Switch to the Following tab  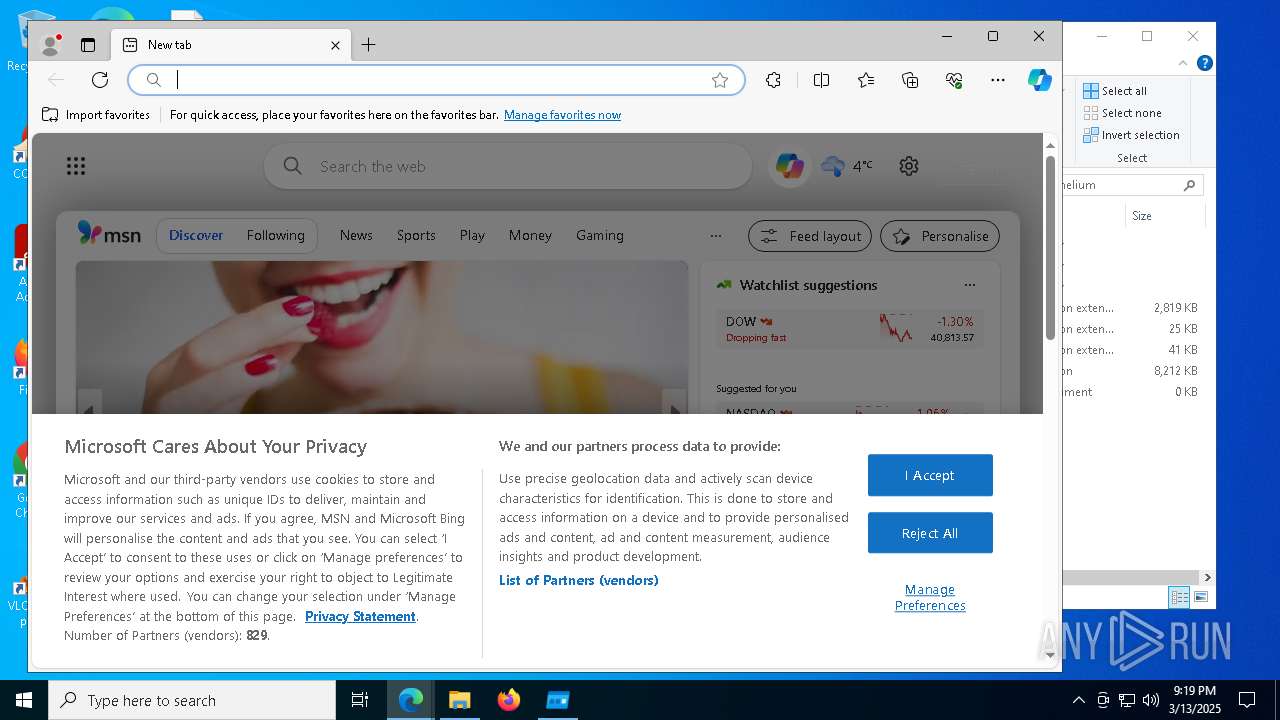(x=276, y=235)
